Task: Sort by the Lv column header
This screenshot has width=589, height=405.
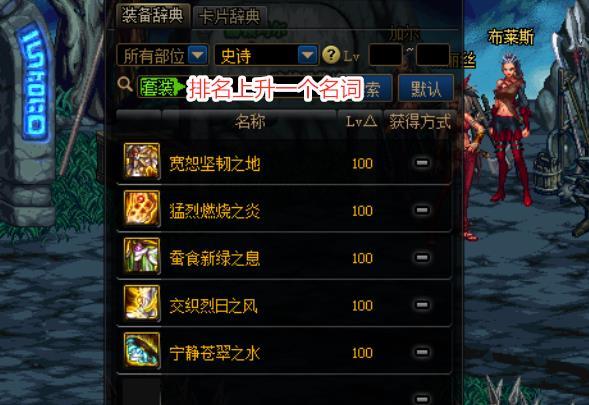Action: [361, 121]
